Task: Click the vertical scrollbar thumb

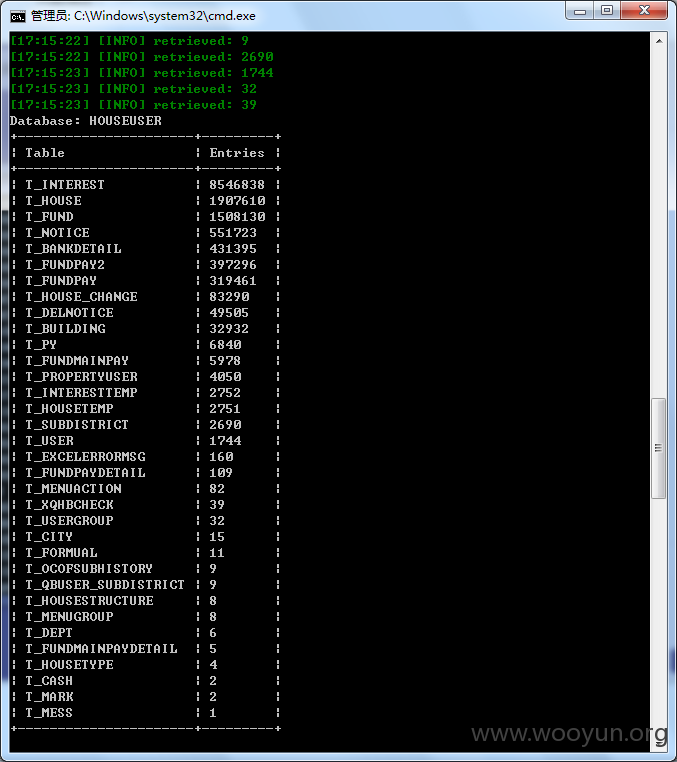Action: (x=659, y=448)
